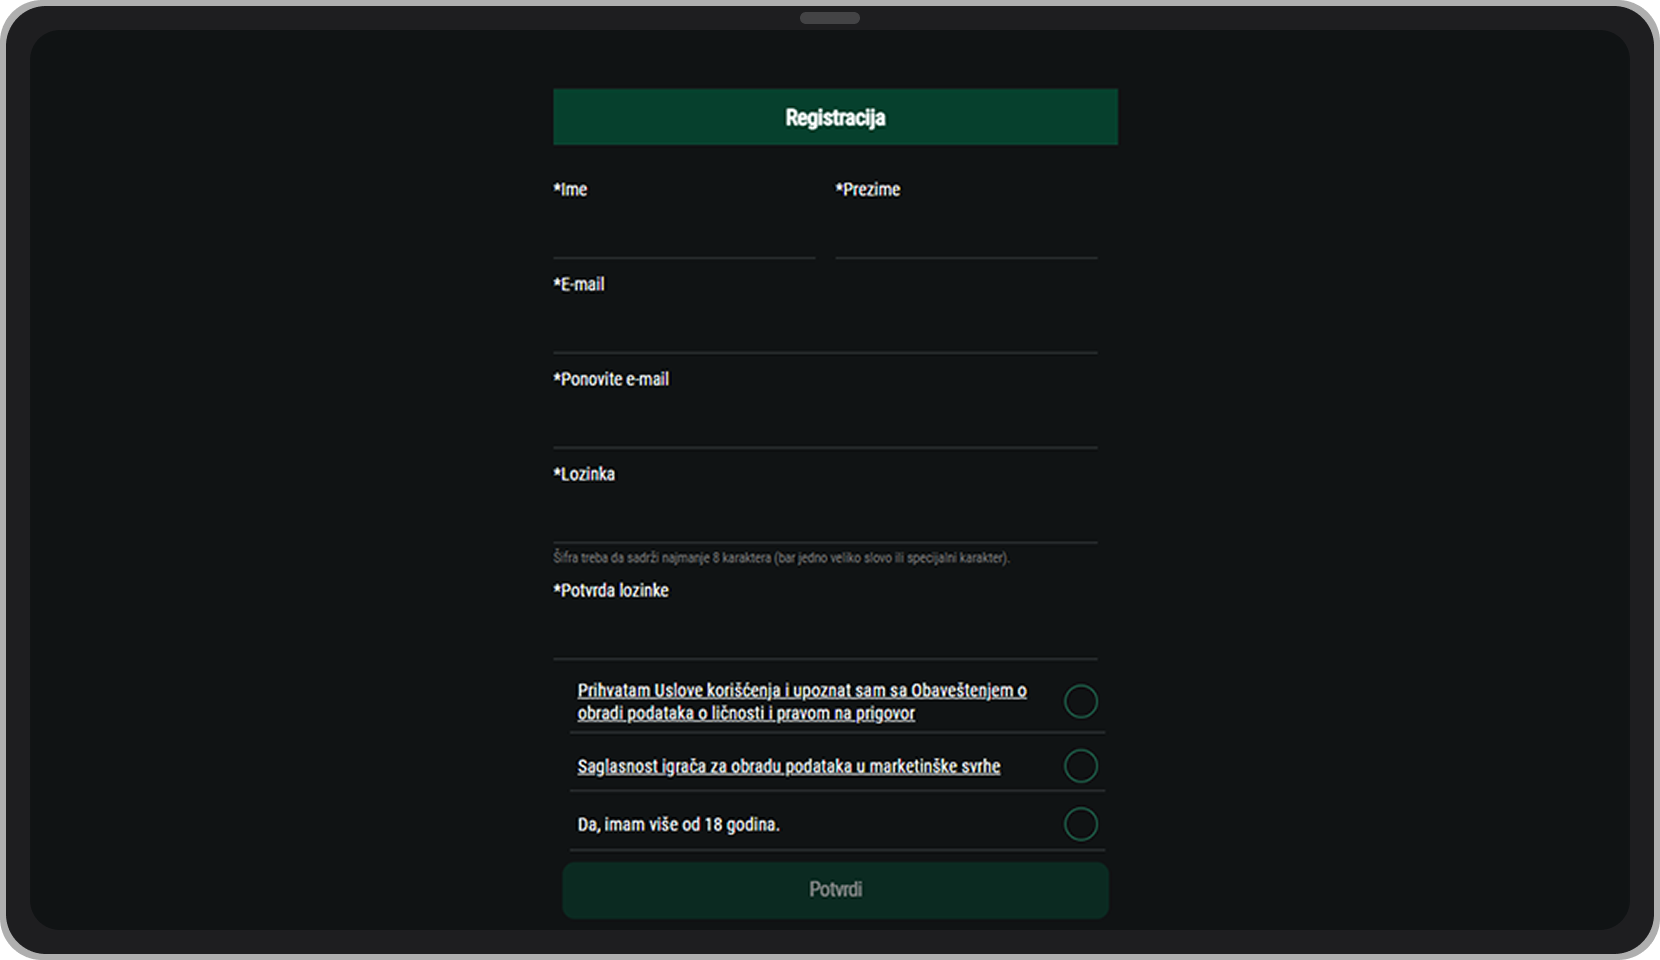The height and width of the screenshot is (960, 1660).
Task: Tick the Prihvatam Uslove korišćenja checkbox
Action: pos(1081,701)
